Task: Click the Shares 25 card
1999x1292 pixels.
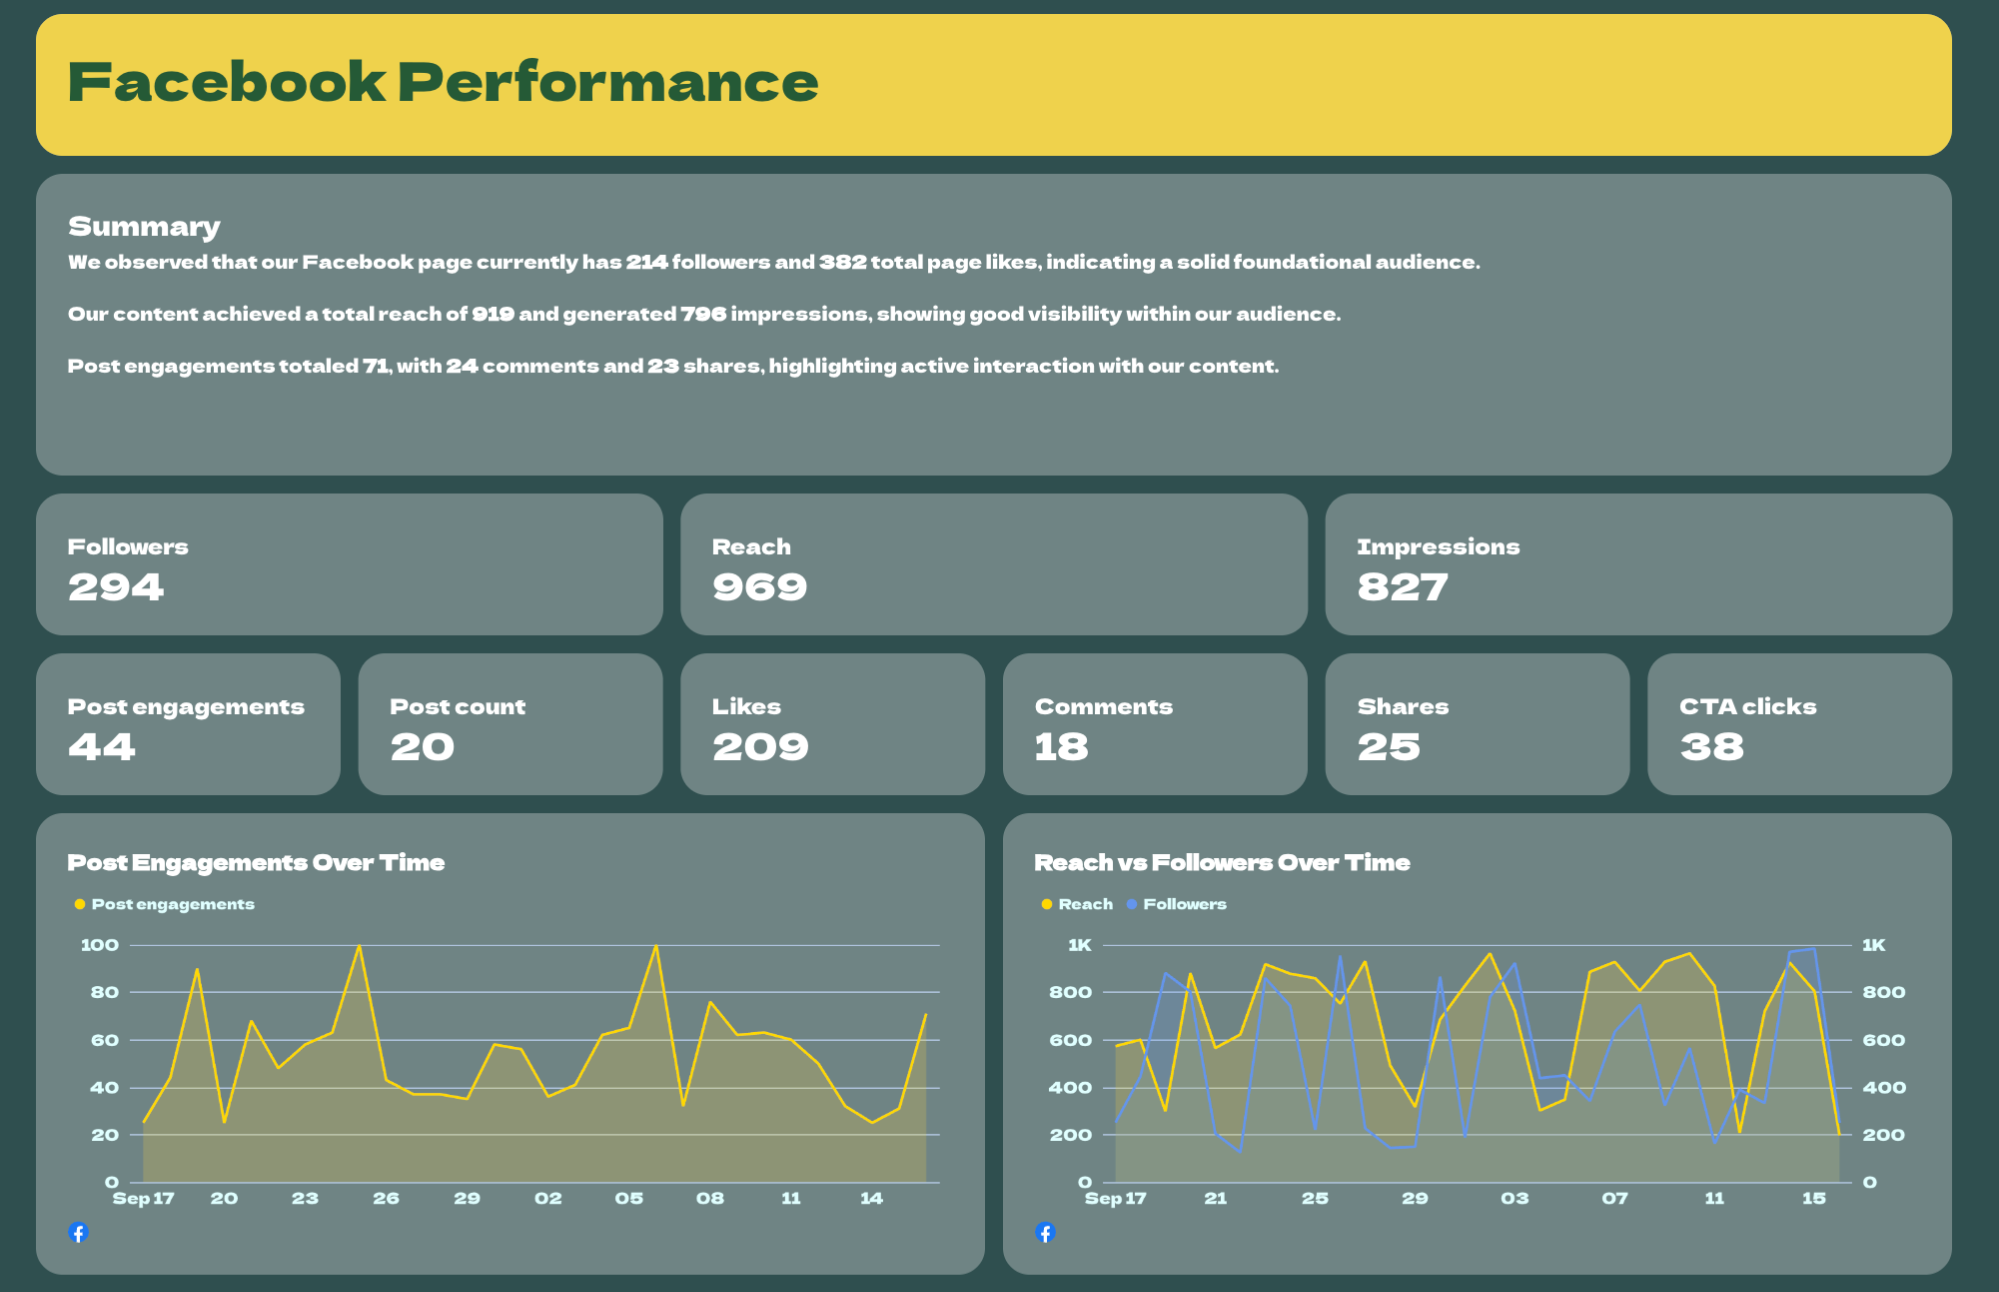Action: click(1476, 724)
